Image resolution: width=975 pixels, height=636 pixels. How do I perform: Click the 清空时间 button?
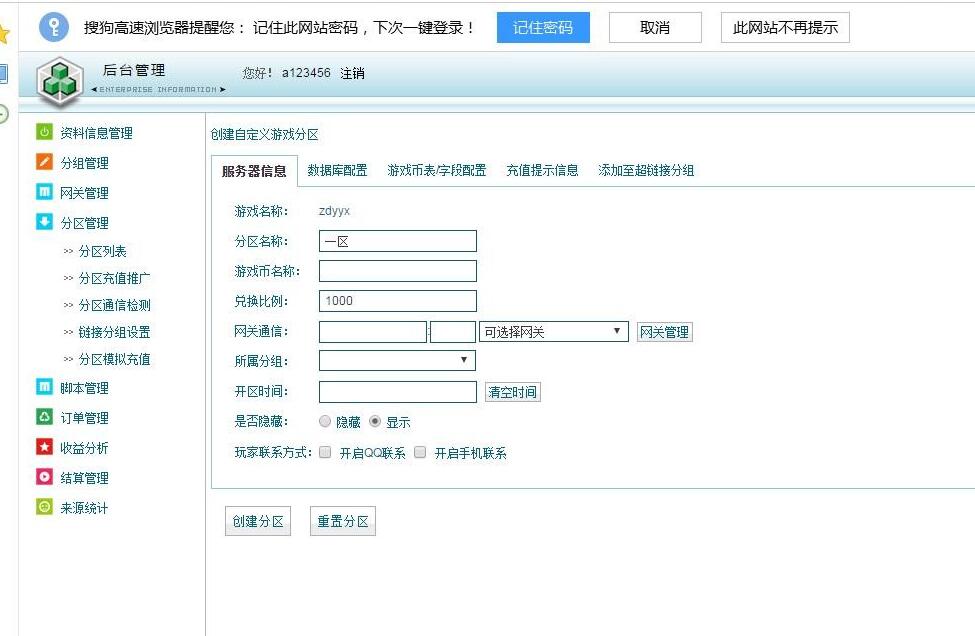coord(512,392)
